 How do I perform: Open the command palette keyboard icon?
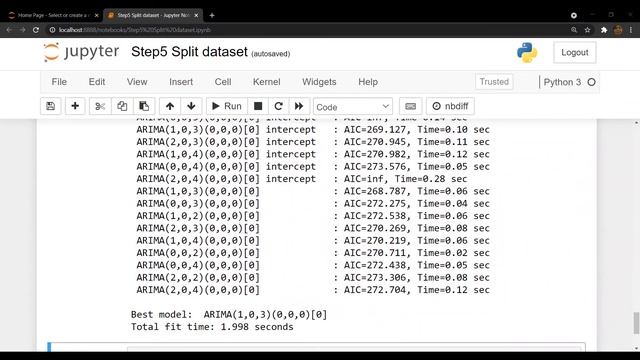pyautogui.click(x=410, y=106)
